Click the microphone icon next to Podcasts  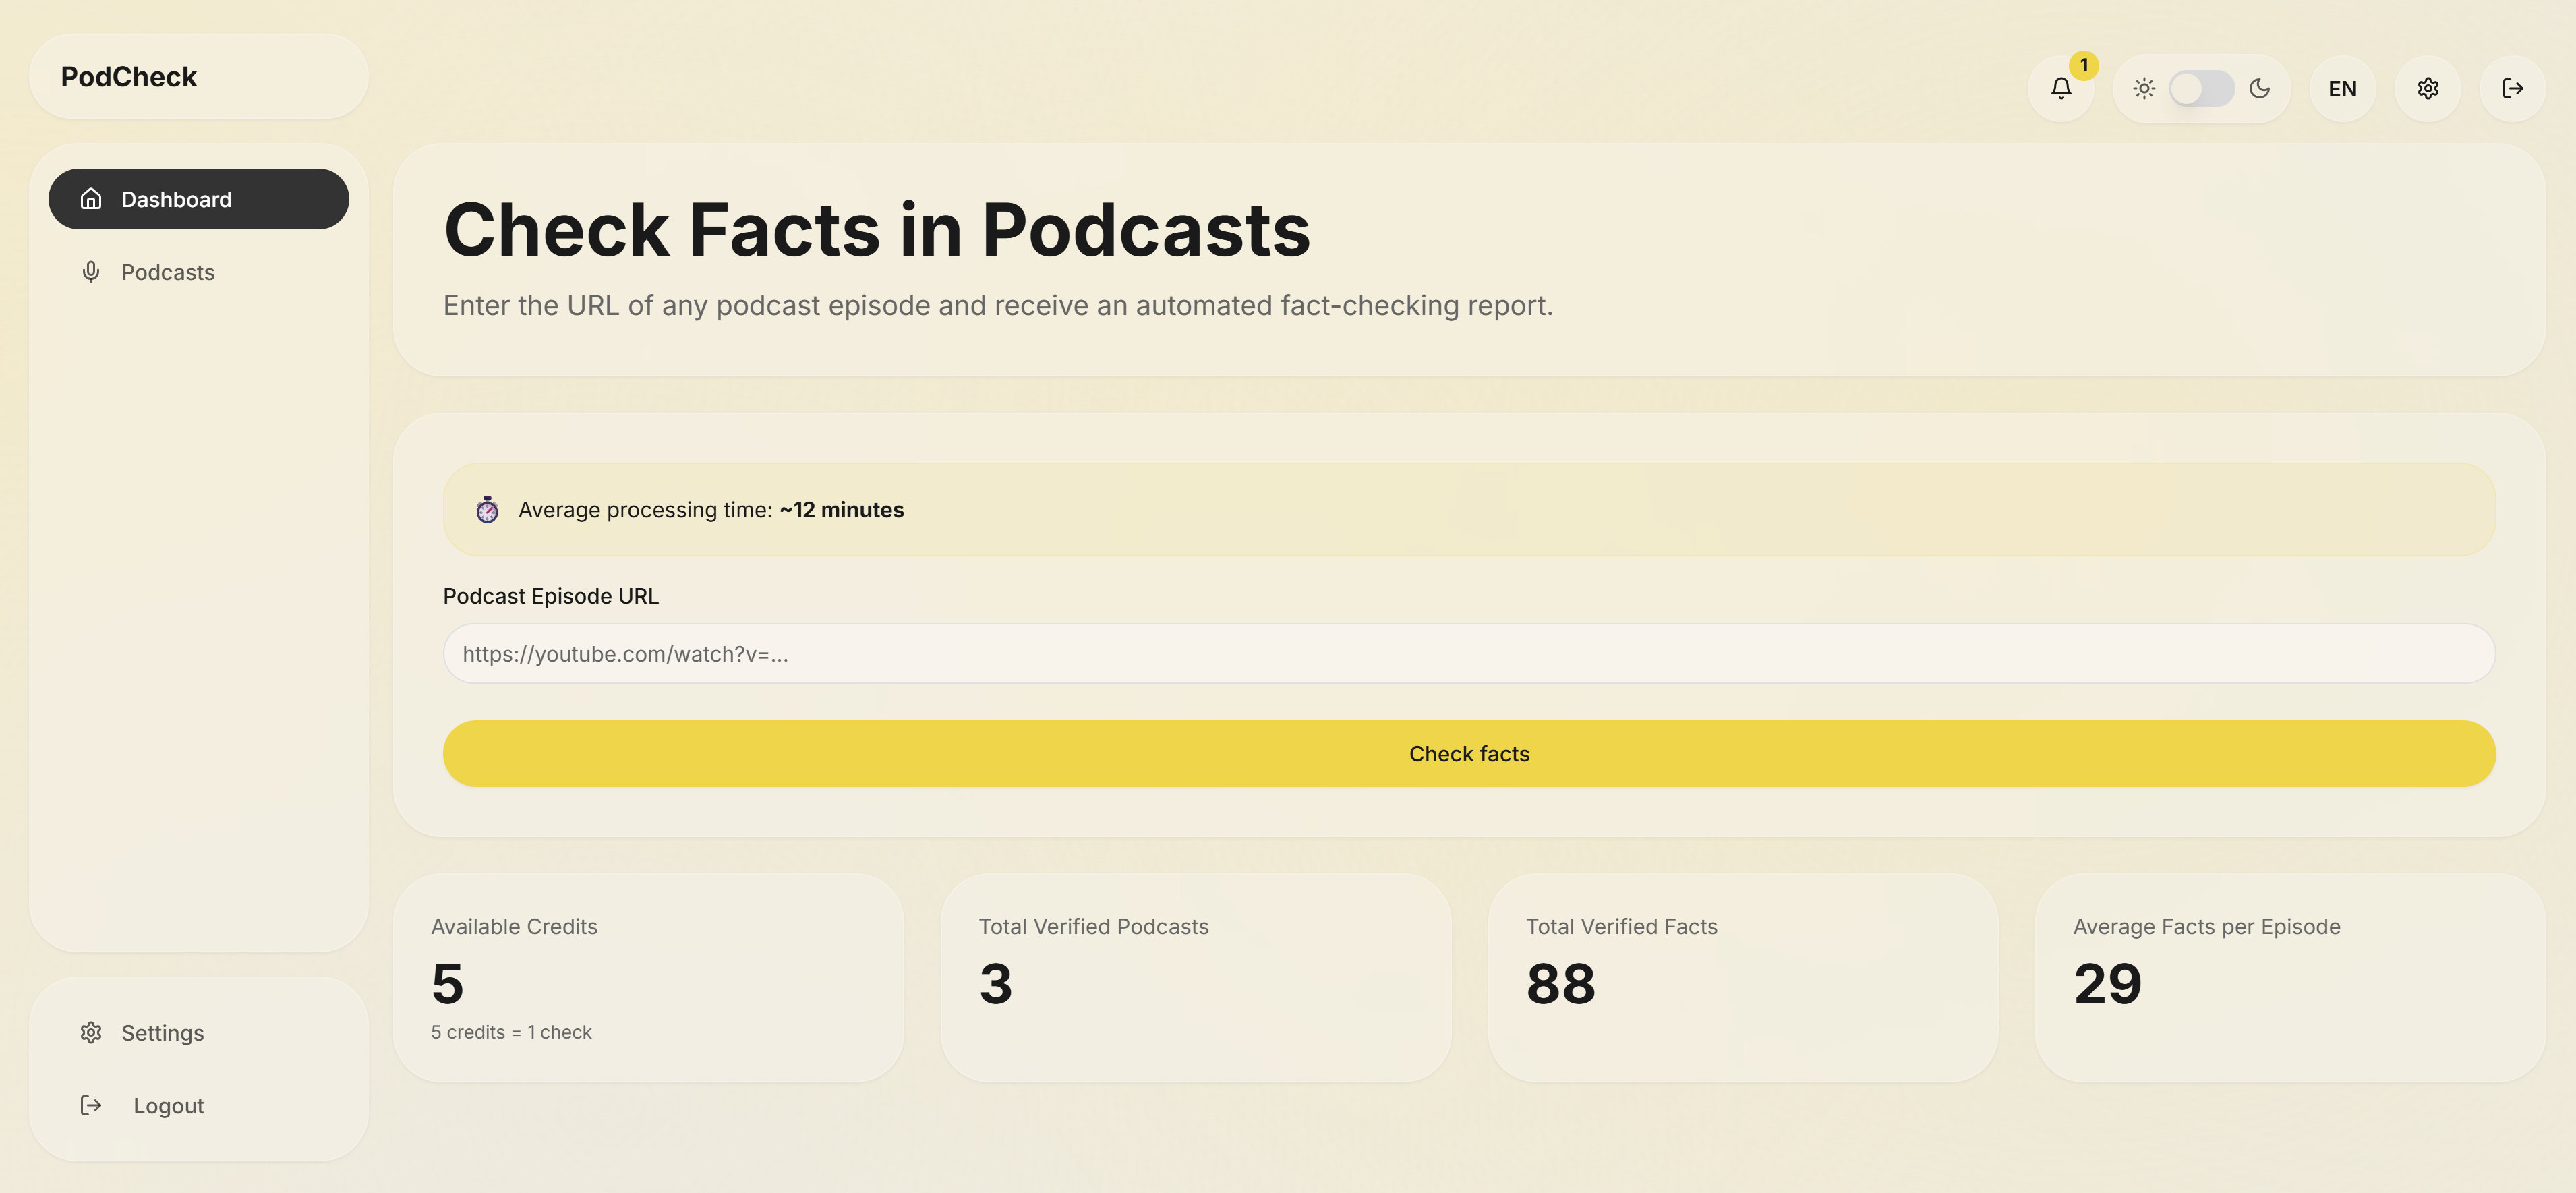(x=91, y=272)
